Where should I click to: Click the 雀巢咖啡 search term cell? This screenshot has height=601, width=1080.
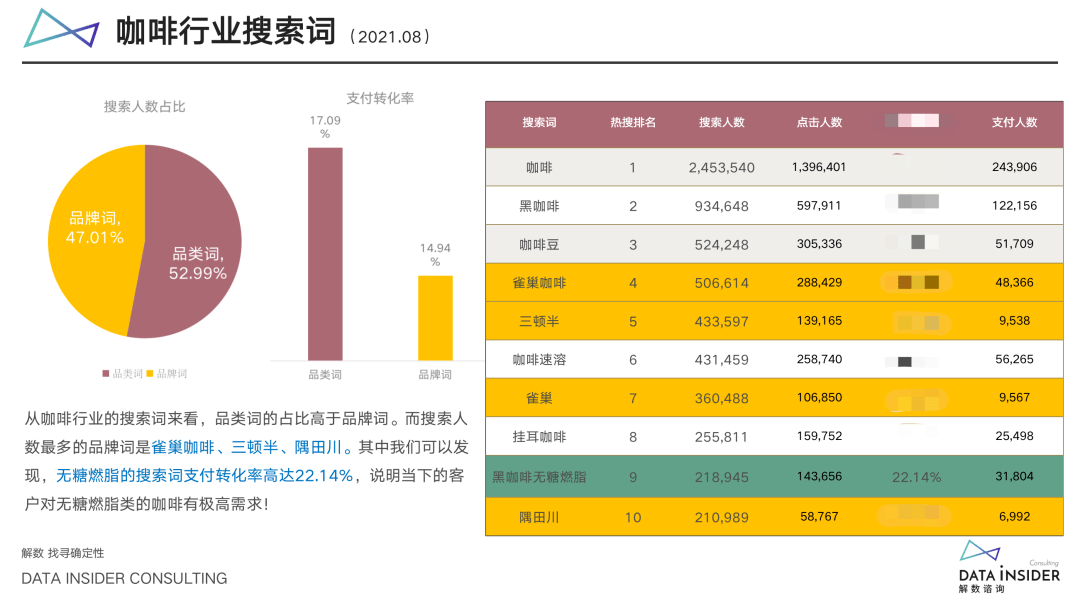(539, 283)
